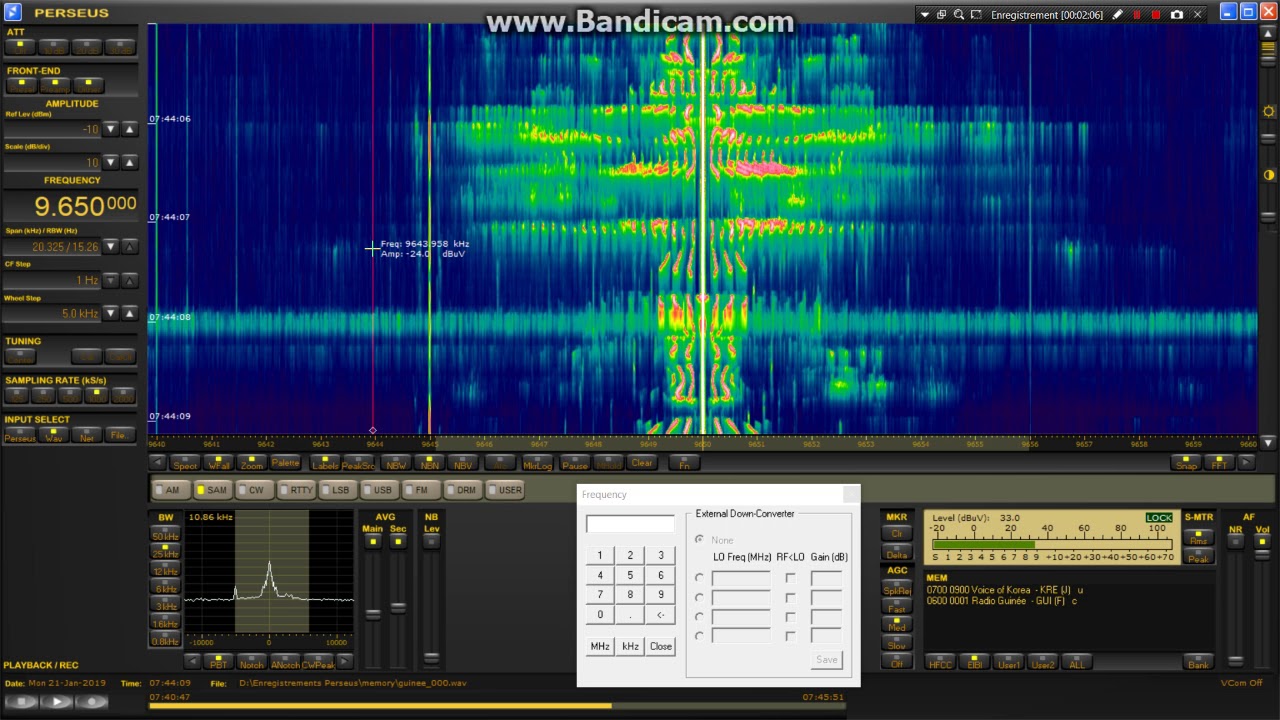This screenshot has width=1280, height=720.
Task: Stop playback with the stop button
Action: [22, 702]
